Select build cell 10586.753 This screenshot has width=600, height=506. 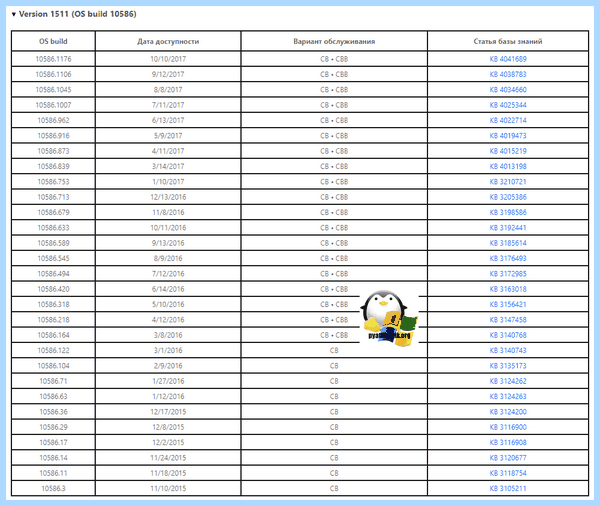click(53, 182)
